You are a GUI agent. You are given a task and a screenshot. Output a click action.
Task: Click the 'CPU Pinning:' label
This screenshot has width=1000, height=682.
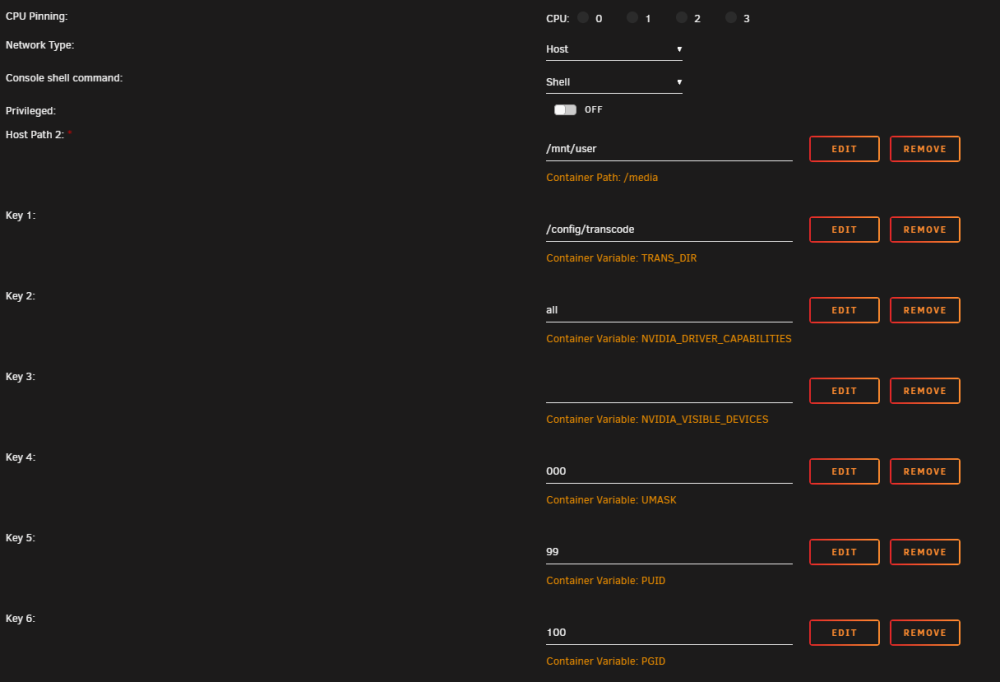click(36, 17)
